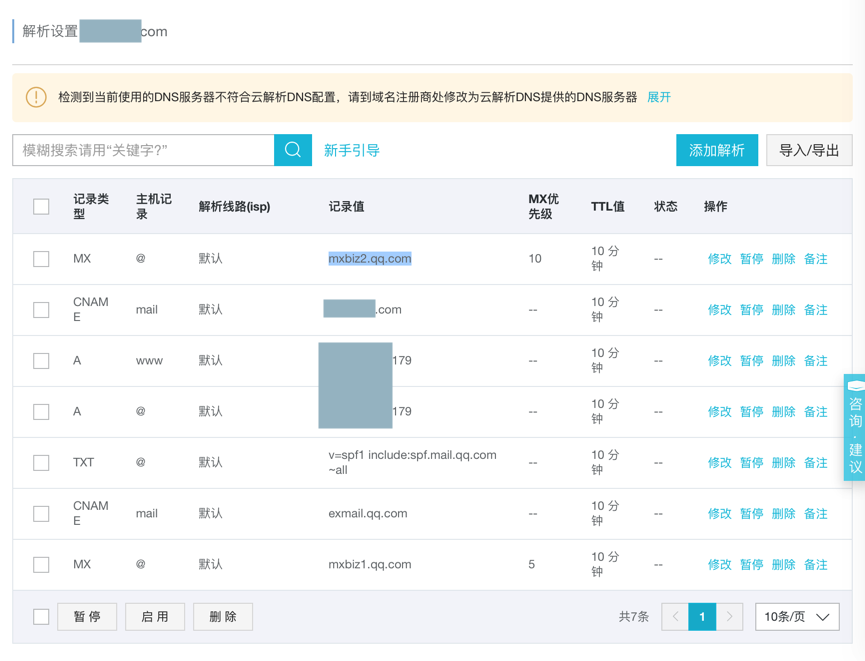This screenshot has width=865, height=661.
Task: Click 删除 for the www A record
Action: click(784, 361)
